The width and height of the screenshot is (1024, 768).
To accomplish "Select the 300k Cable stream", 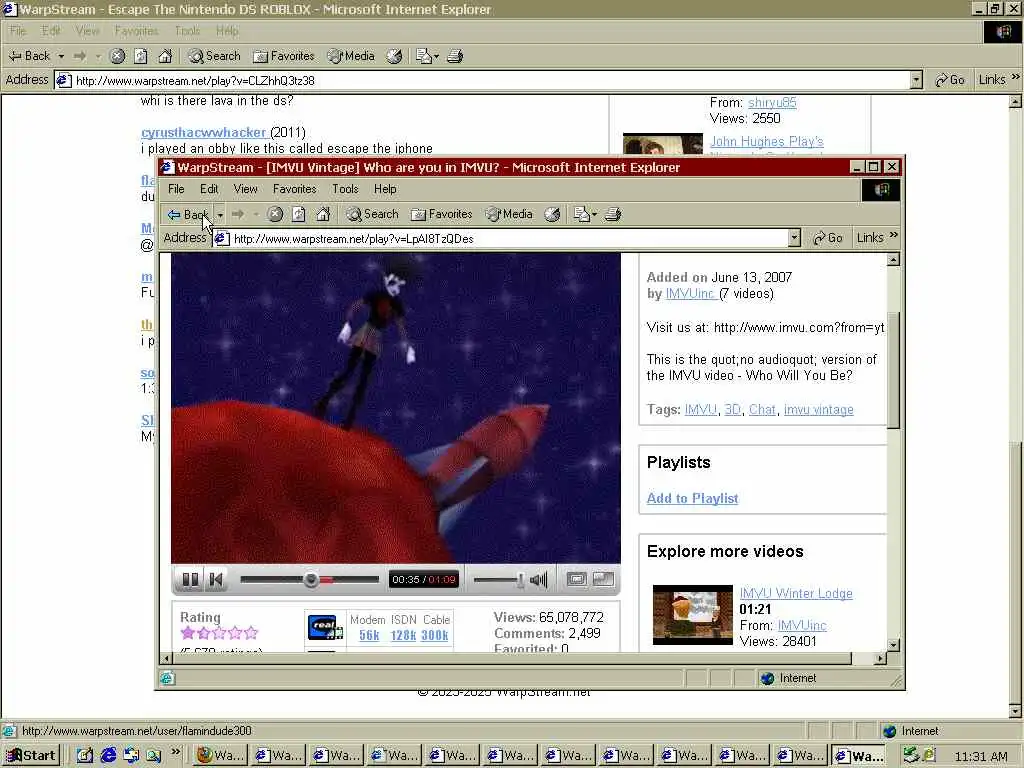I will click(x=435, y=635).
